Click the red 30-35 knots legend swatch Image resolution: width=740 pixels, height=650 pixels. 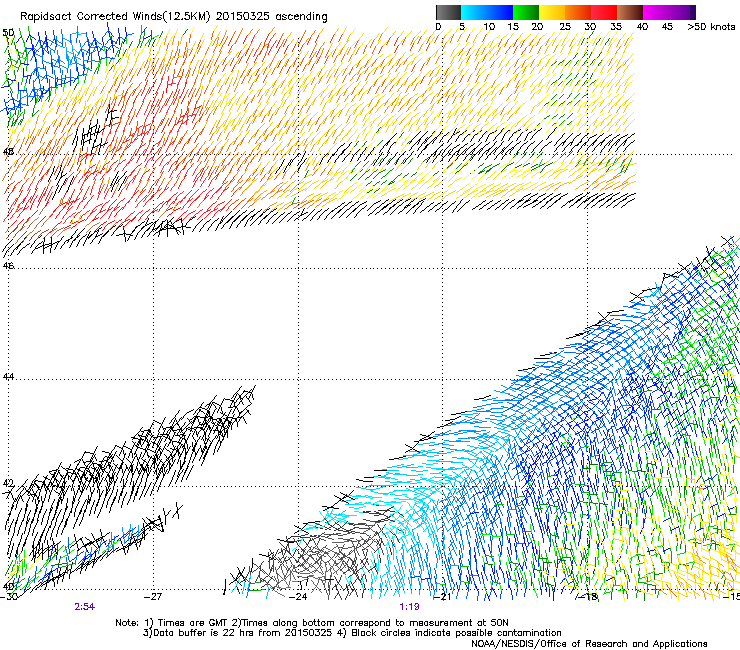click(x=604, y=12)
